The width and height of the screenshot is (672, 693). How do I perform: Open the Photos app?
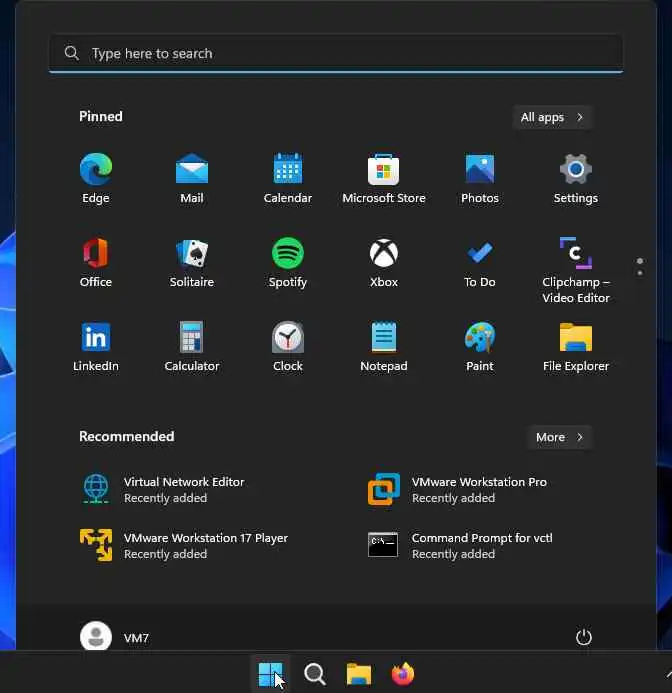click(480, 178)
